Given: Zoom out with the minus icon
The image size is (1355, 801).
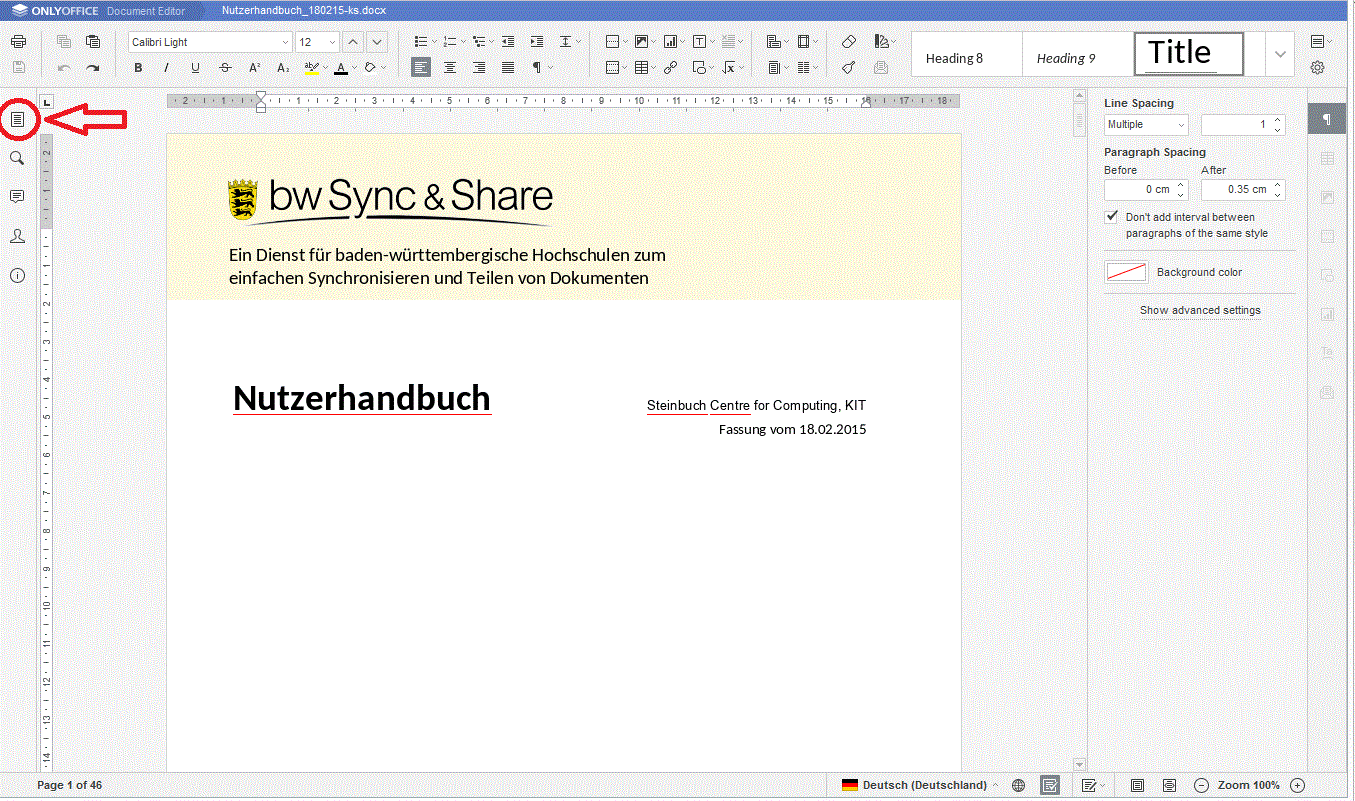Looking at the screenshot, I should pyautogui.click(x=1202, y=785).
